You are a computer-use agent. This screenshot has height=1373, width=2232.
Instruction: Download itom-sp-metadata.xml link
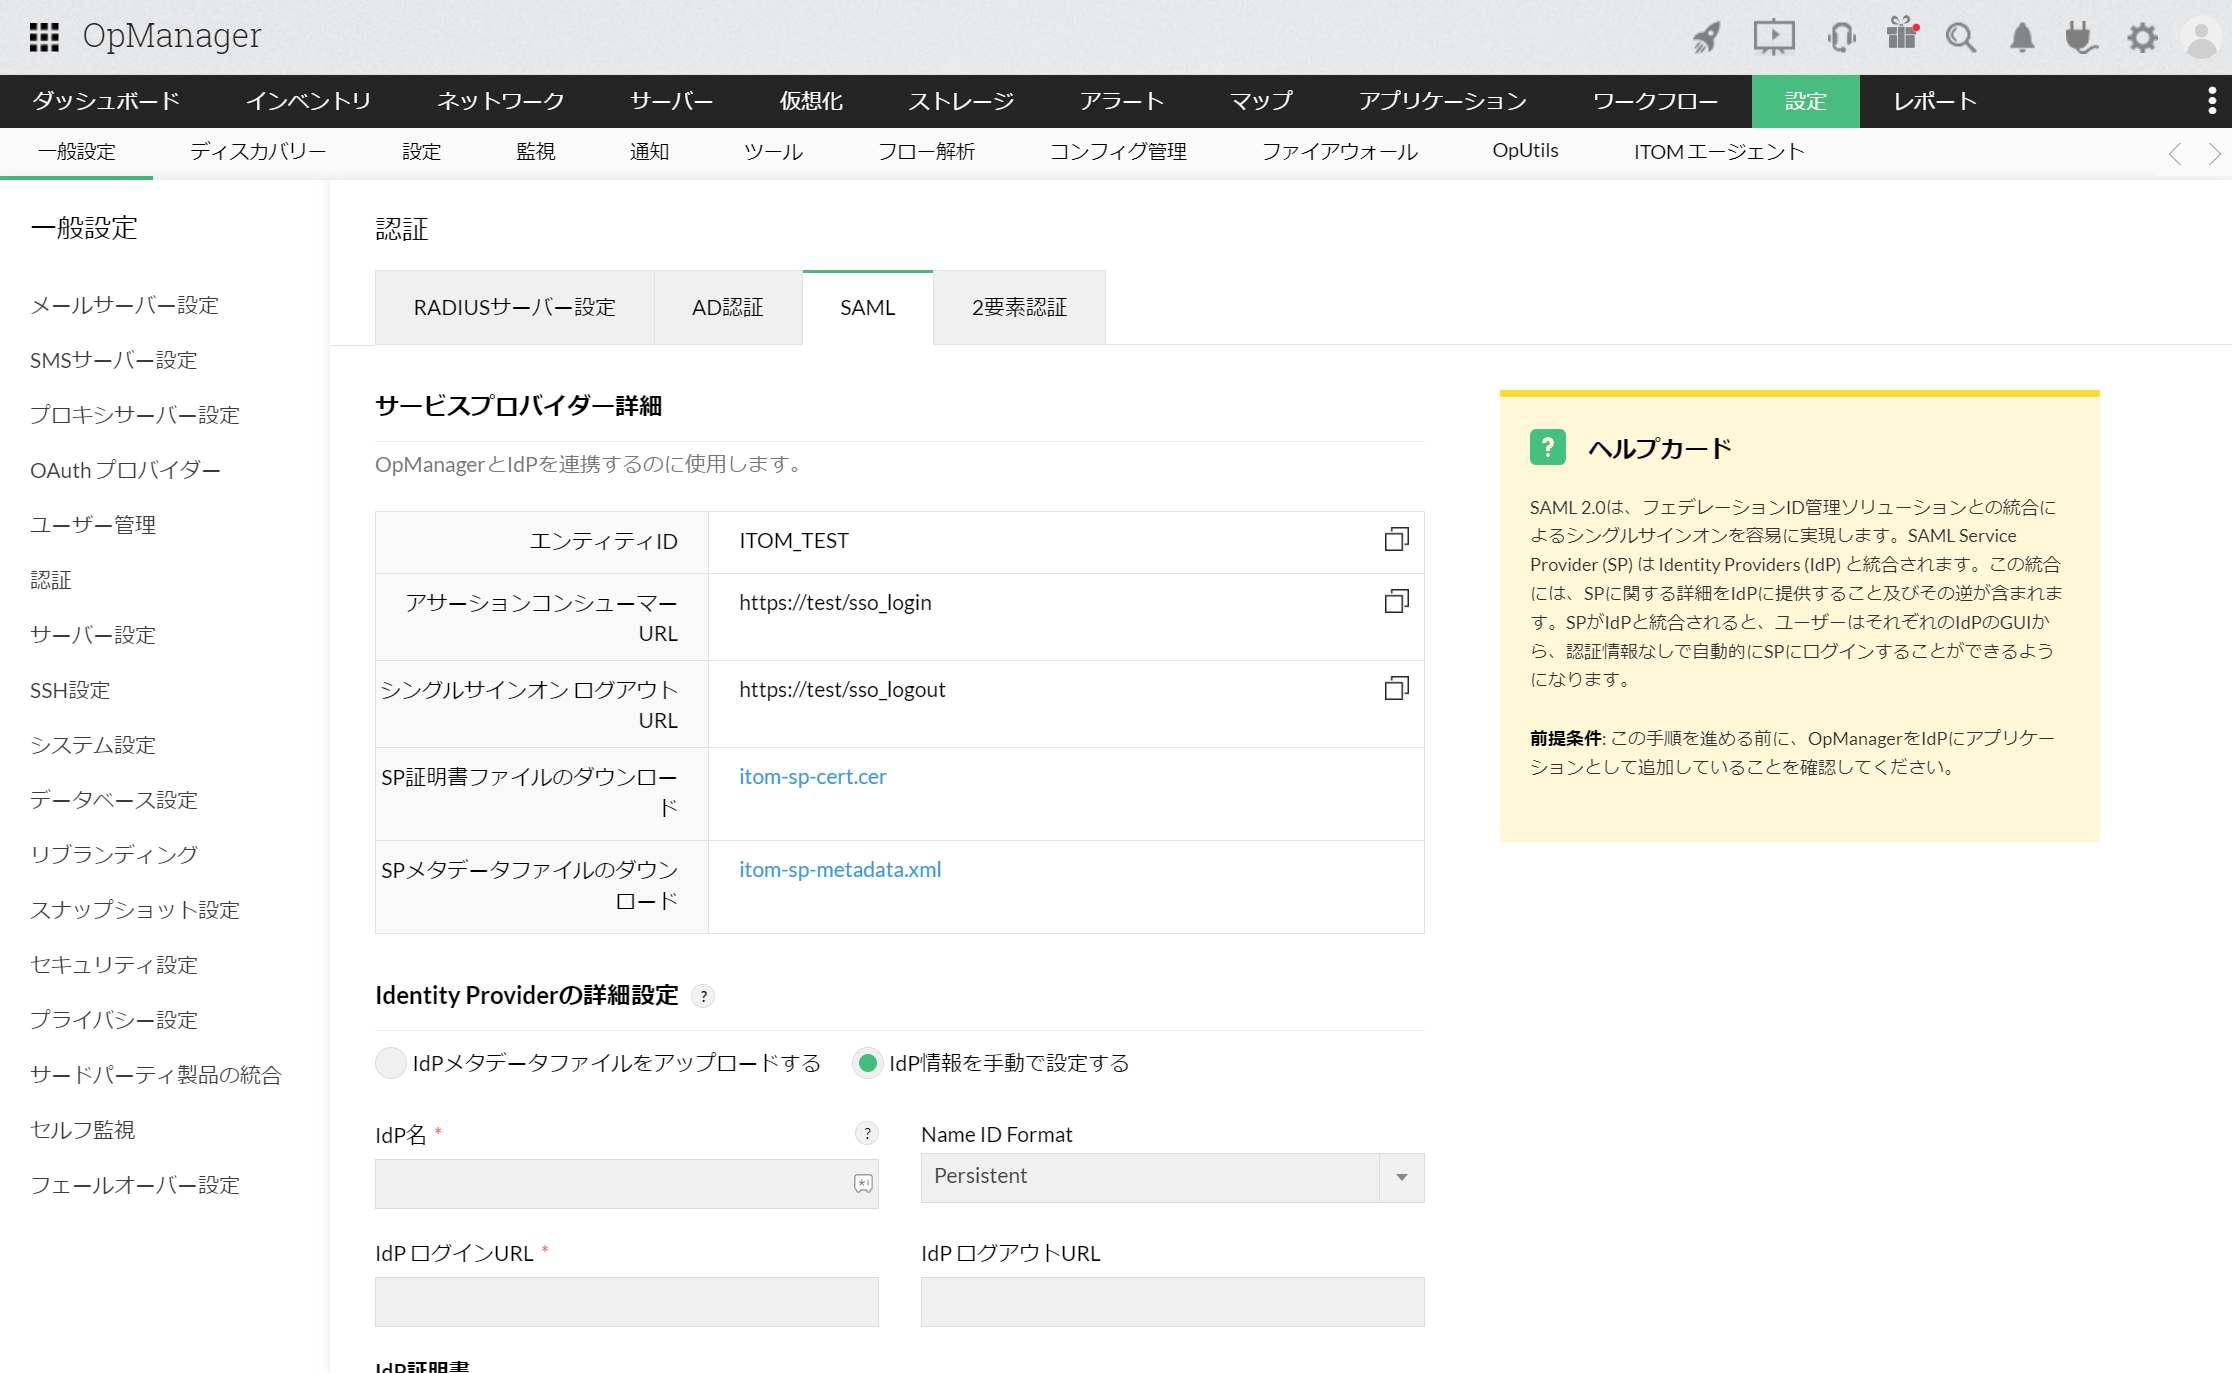coord(839,870)
